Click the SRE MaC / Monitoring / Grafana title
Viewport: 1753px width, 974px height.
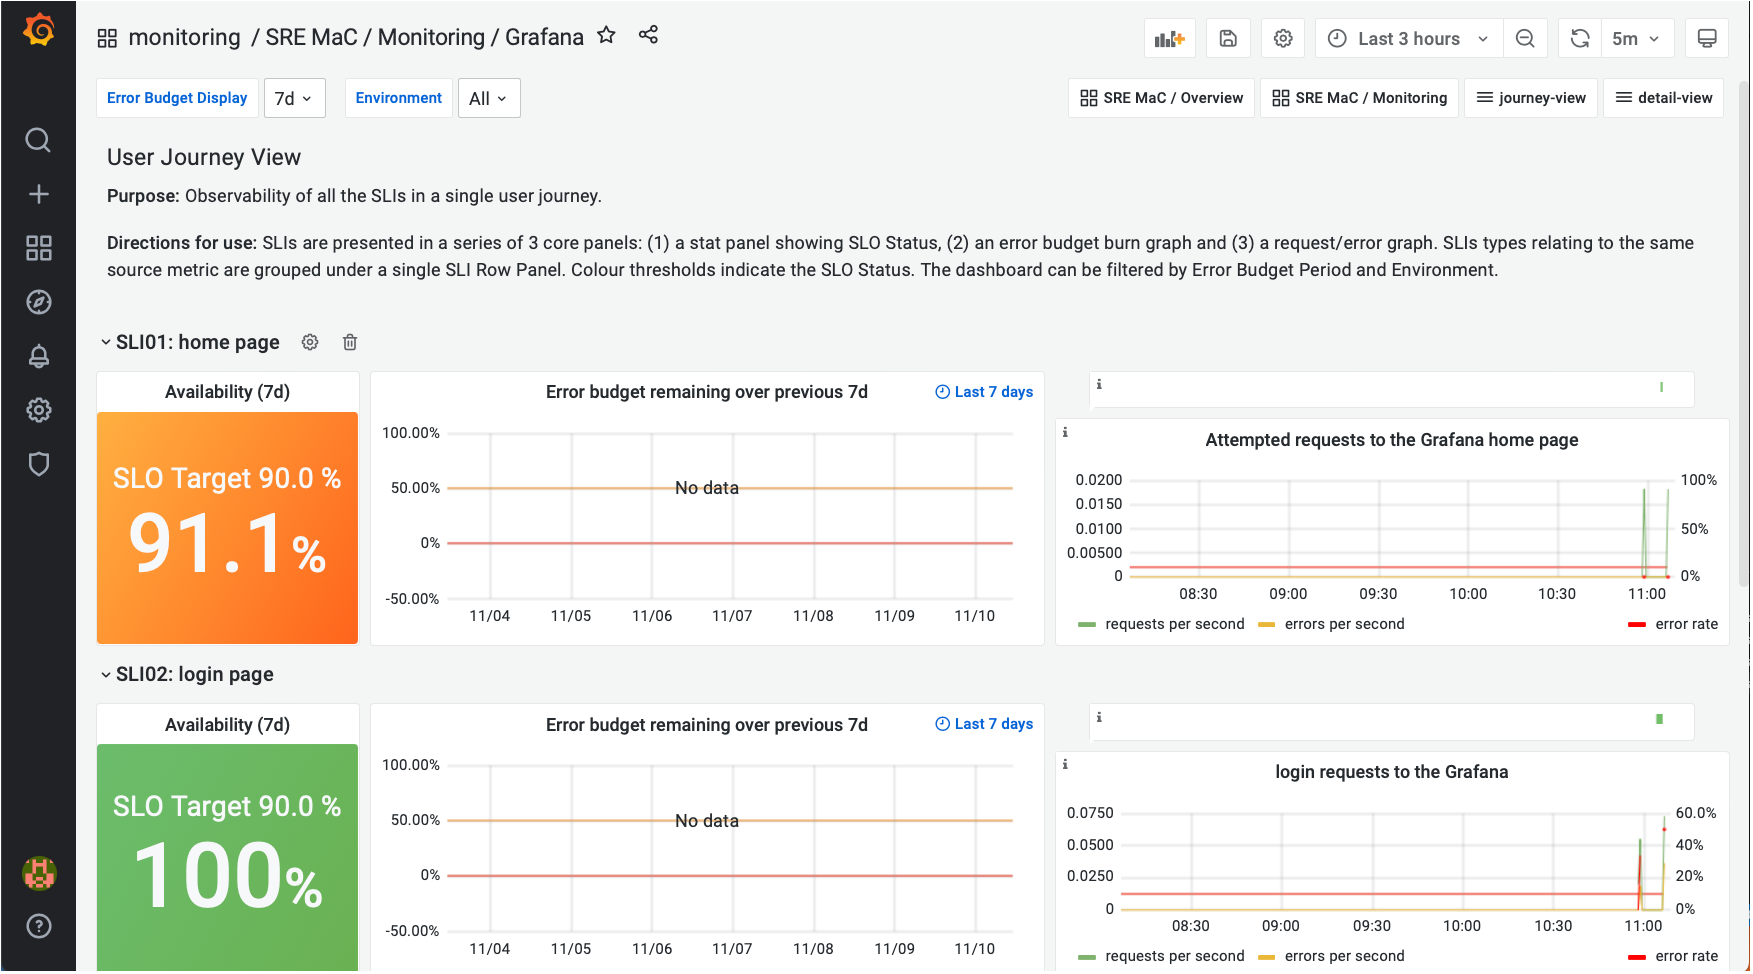pyautogui.click(x=424, y=38)
